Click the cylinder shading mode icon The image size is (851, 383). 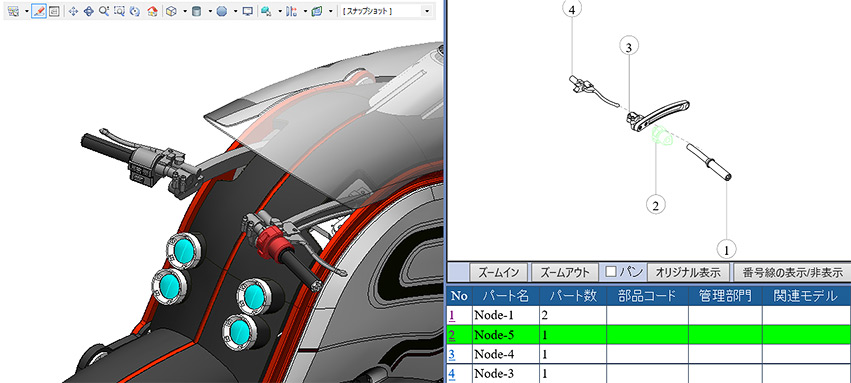[x=196, y=11]
